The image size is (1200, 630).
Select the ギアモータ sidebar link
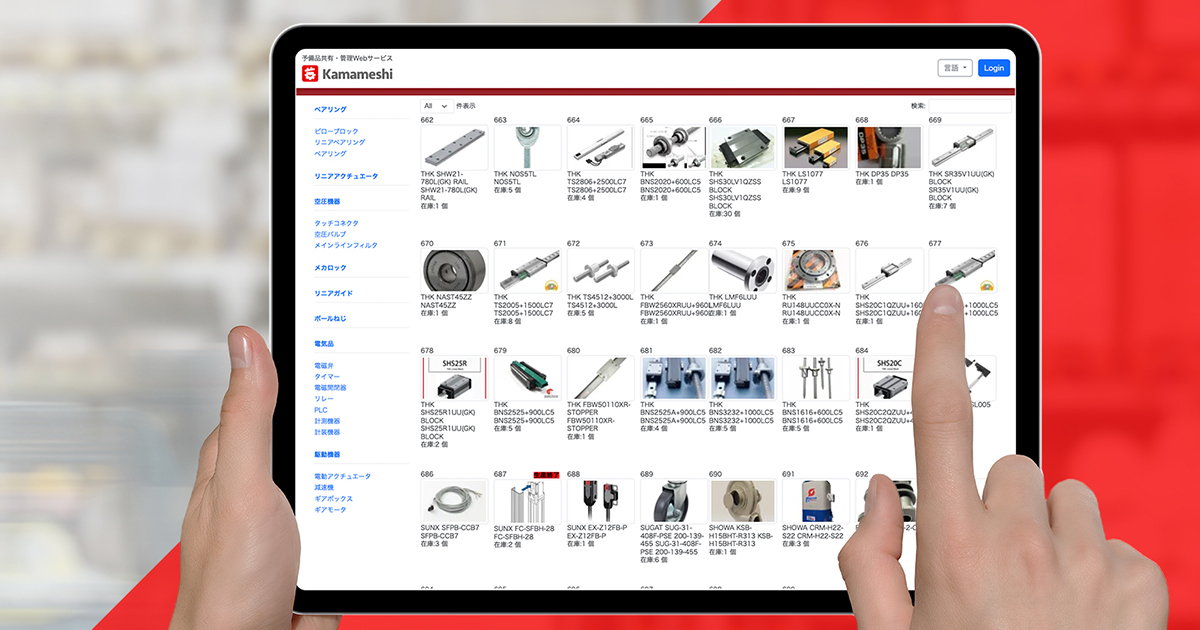330,510
